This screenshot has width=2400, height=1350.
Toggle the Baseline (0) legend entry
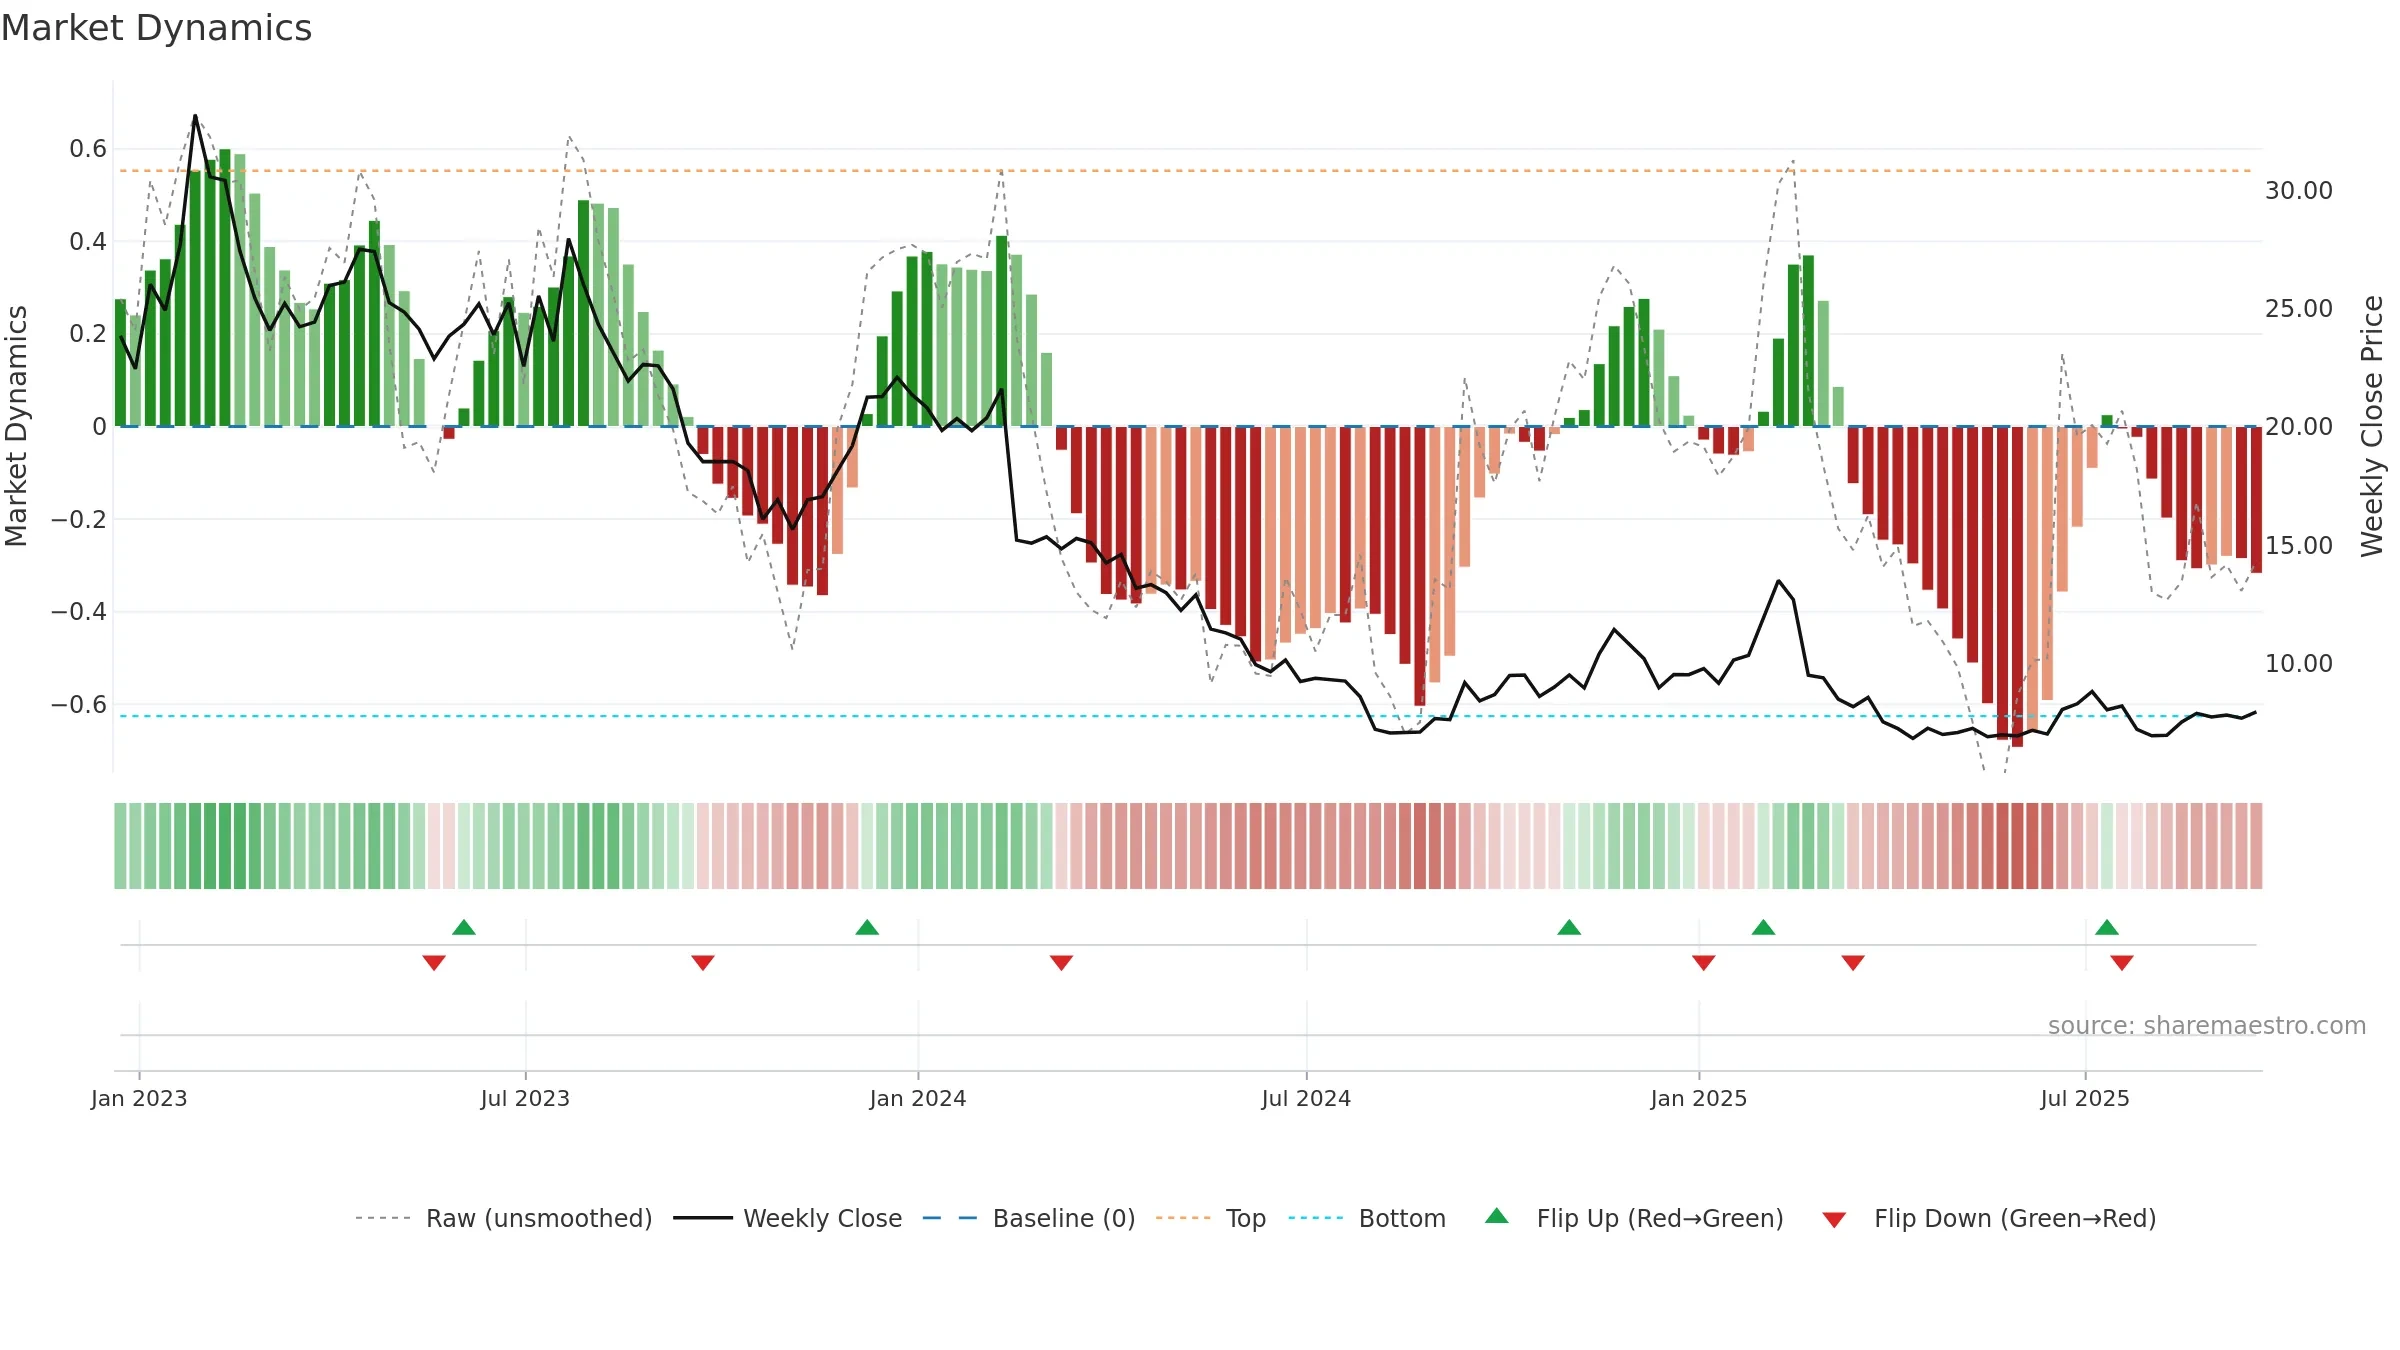(x=1029, y=1218)
